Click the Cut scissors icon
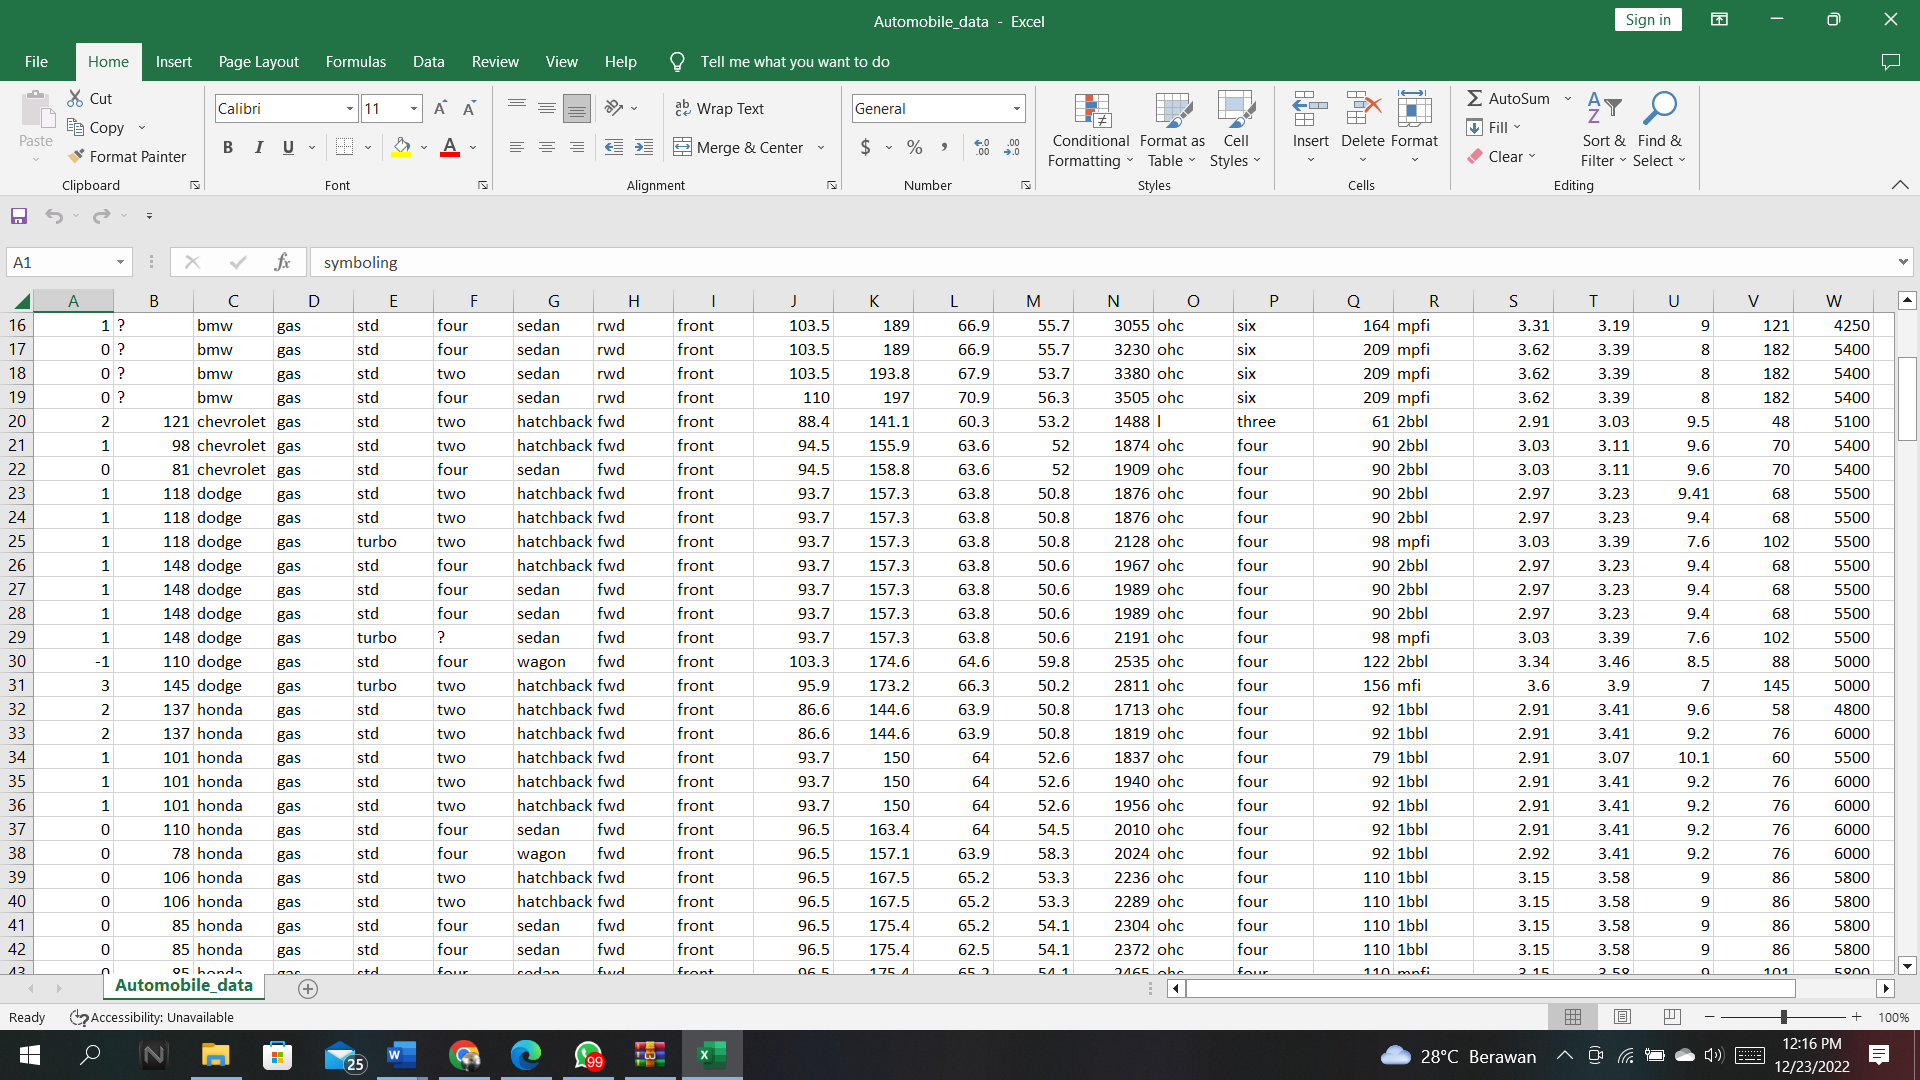This screenshot has height=1080, width=1920. 75,98
